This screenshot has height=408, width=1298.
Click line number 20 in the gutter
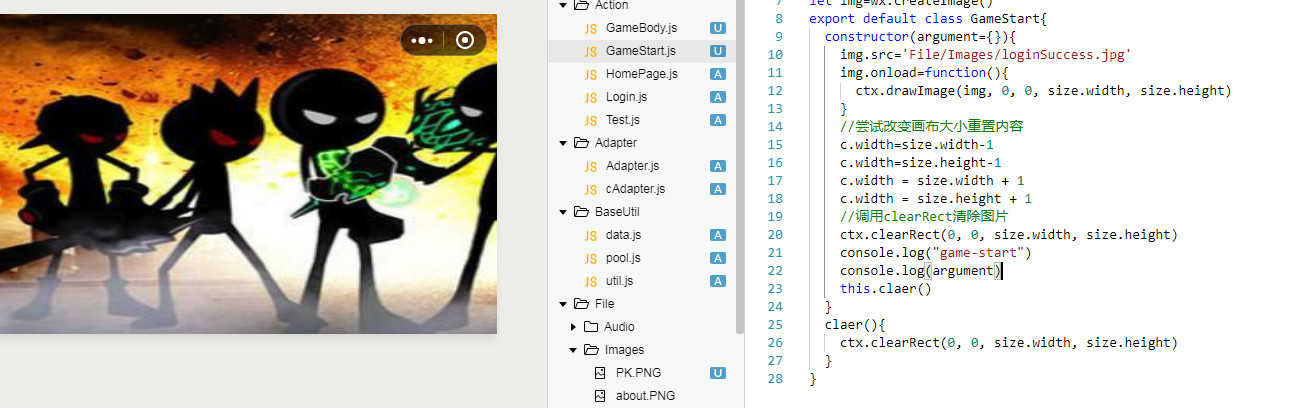(x=775, y=235)
